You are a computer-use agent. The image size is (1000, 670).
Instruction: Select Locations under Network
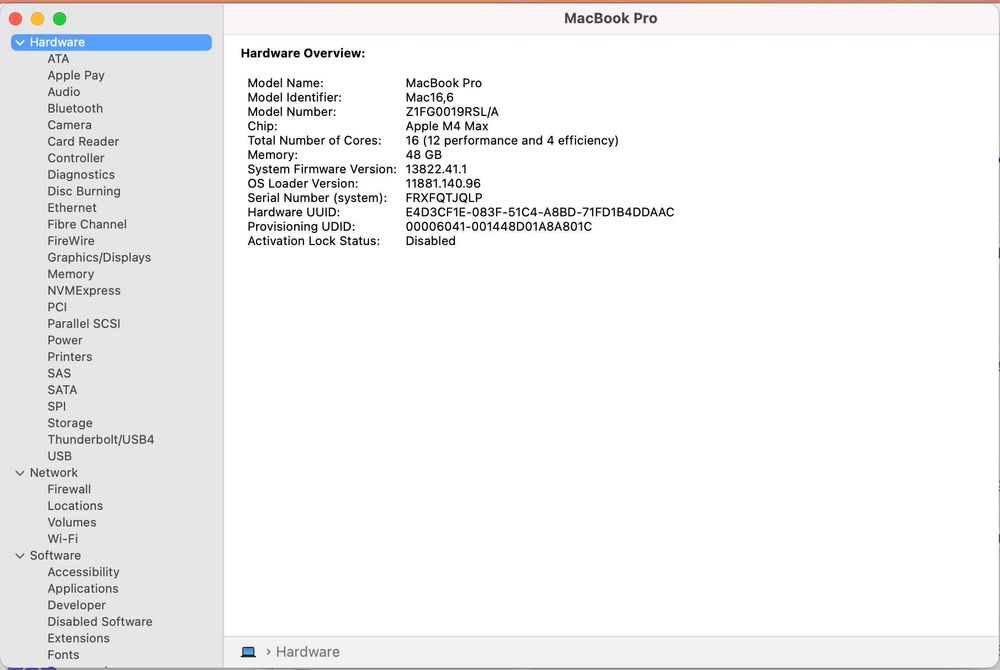click(75, 506)
